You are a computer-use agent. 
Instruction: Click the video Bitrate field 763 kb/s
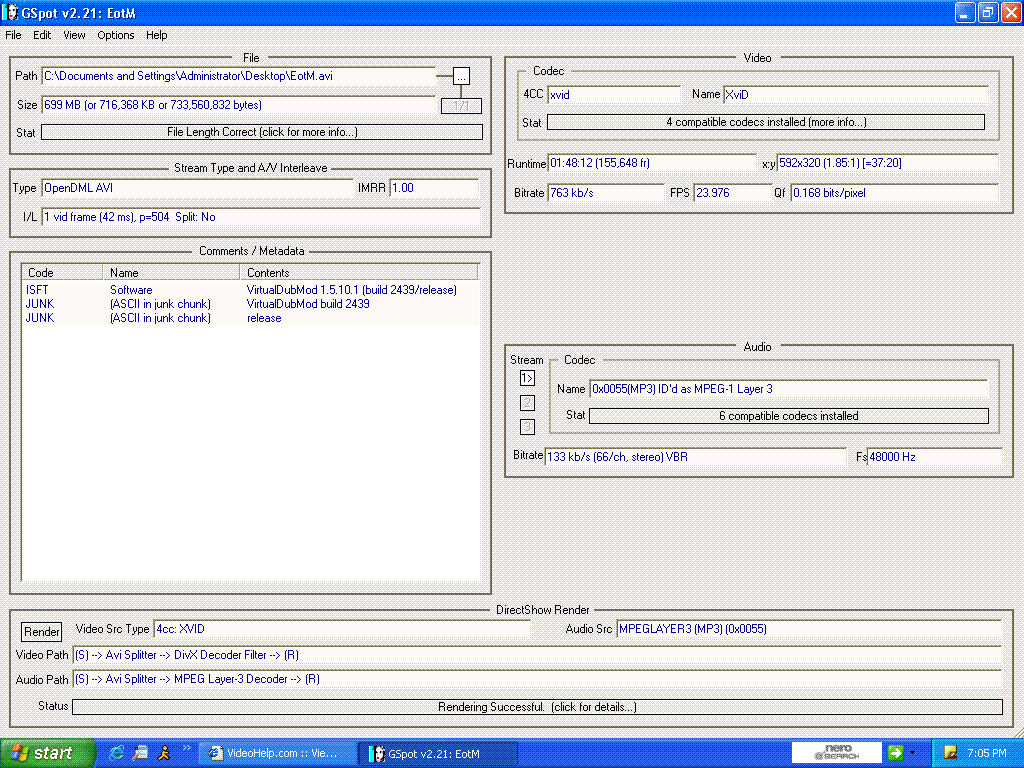click(x=606, y=193)
